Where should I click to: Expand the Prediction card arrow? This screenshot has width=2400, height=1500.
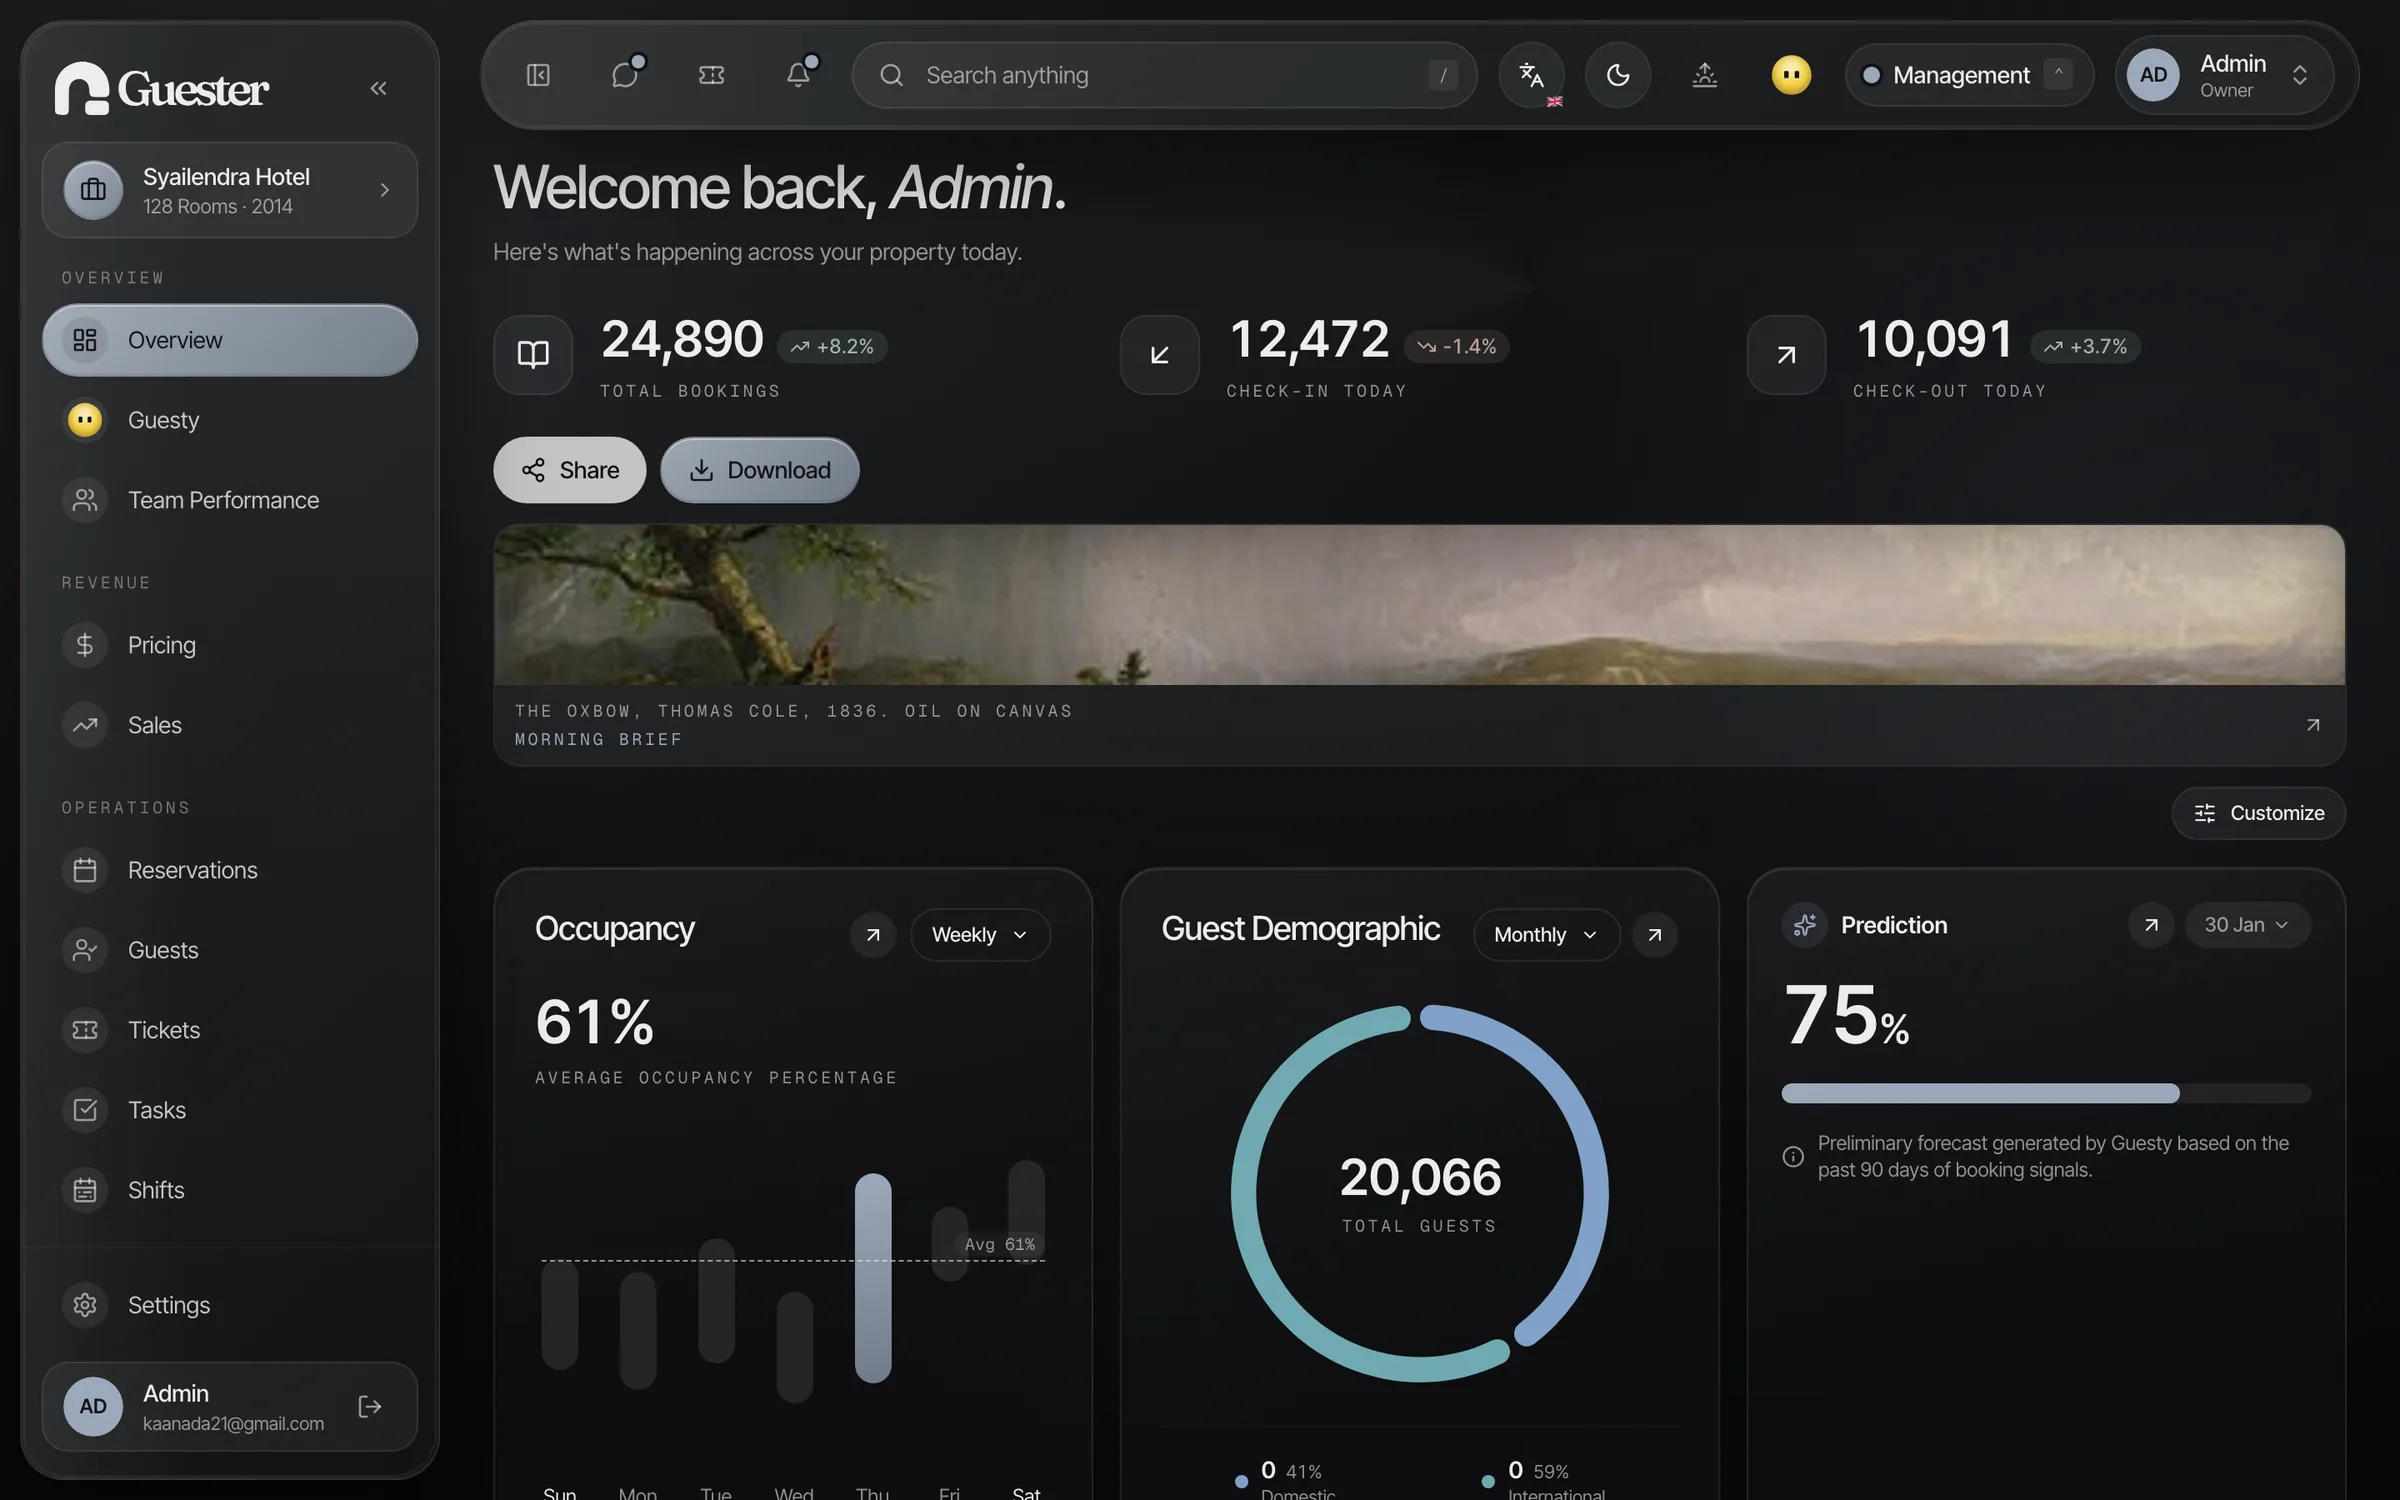tap(2151, 925)
